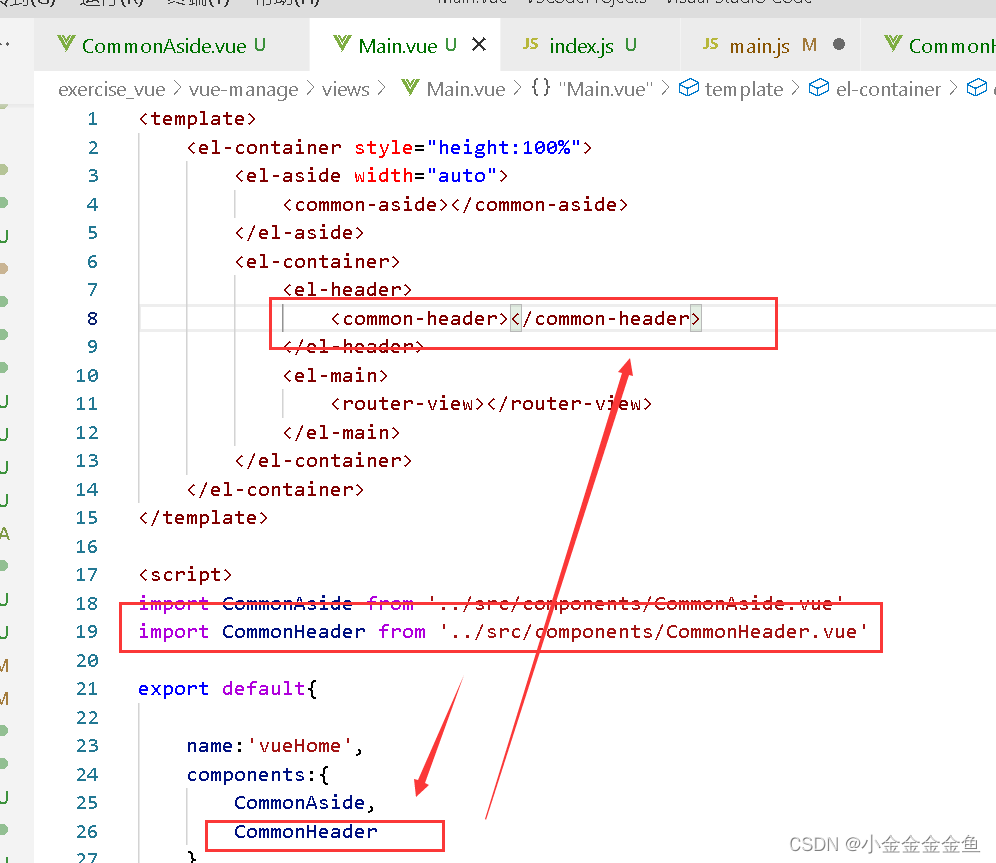Click line number 8 in the gutter

click(93, 318)
